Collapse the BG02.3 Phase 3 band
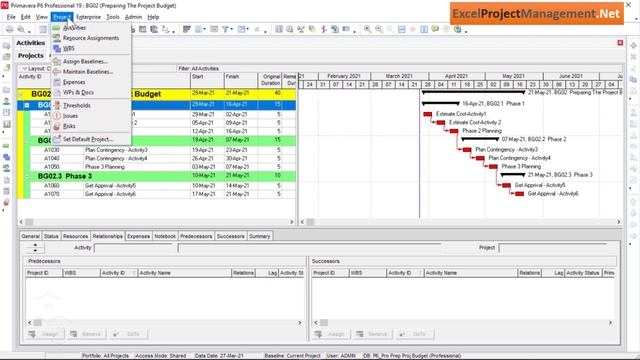This screenshot has height=360, width=640. point(27,176)
